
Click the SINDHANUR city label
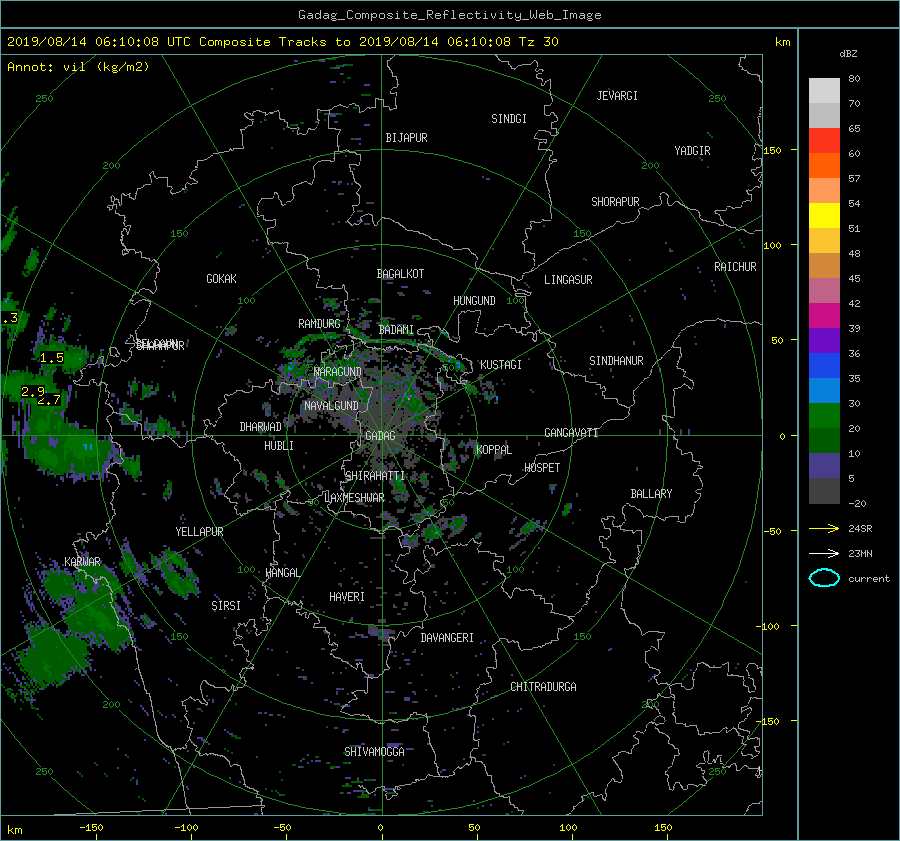[616, 361]
